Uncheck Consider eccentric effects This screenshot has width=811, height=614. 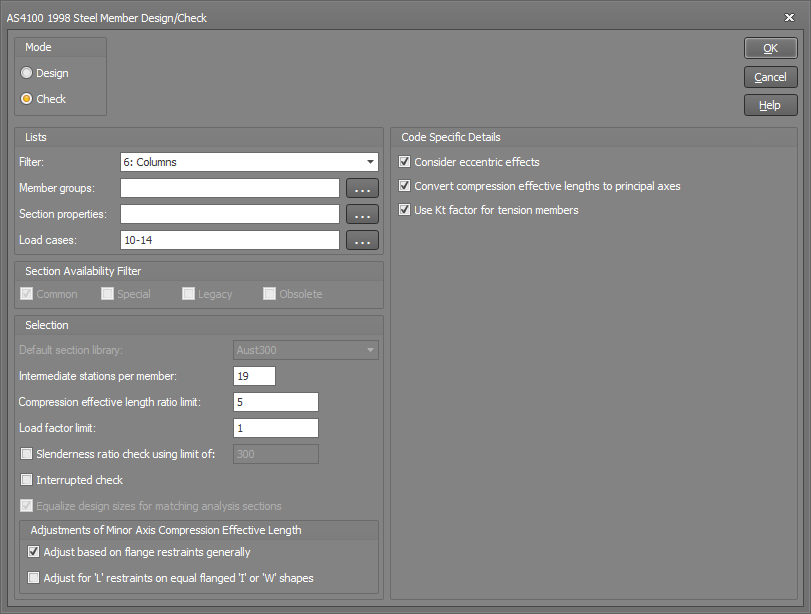coord(404,162)
